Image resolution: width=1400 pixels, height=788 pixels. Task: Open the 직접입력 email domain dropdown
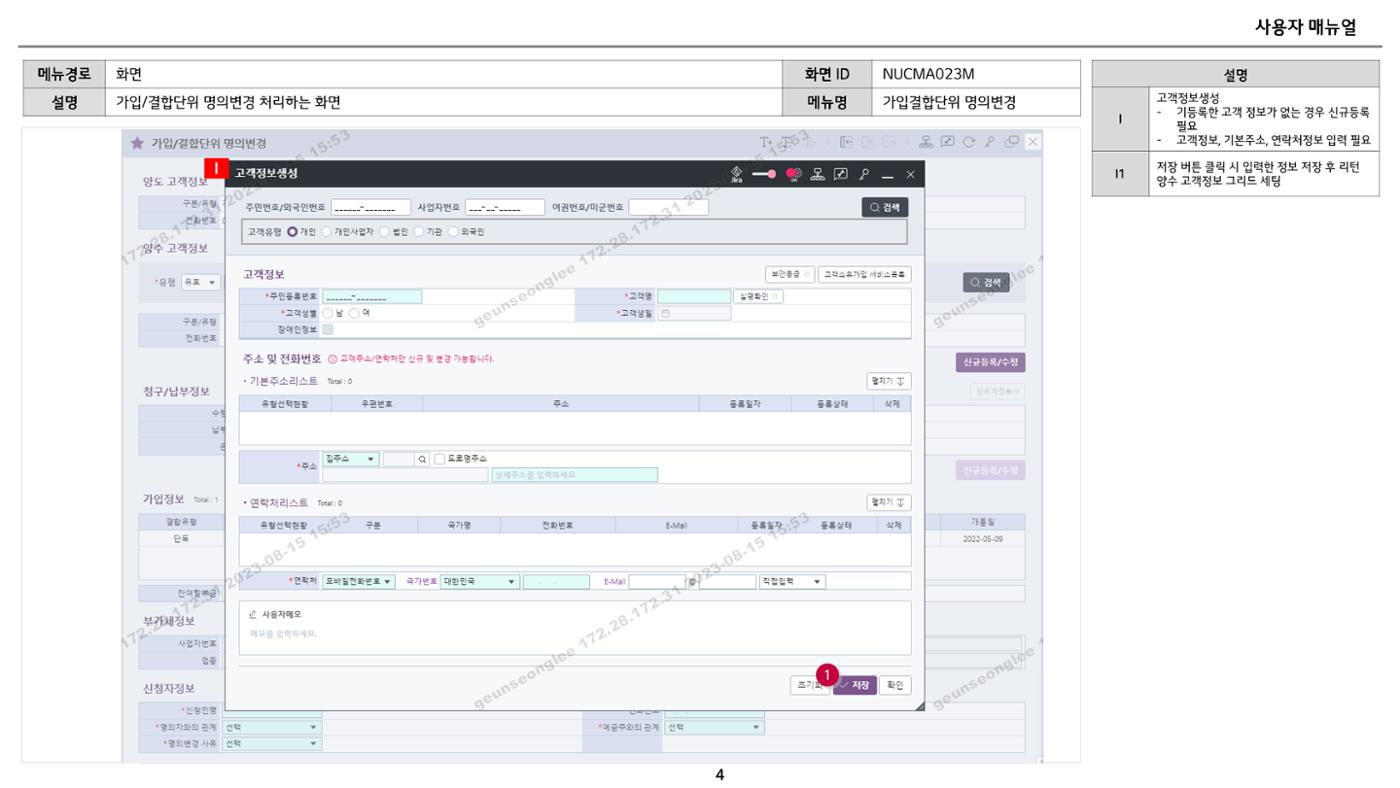pyautogui.click(x=792, y=581)
